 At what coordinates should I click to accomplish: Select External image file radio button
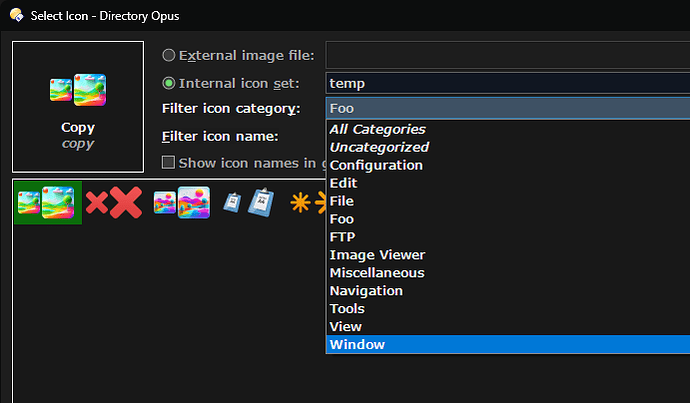169,56
